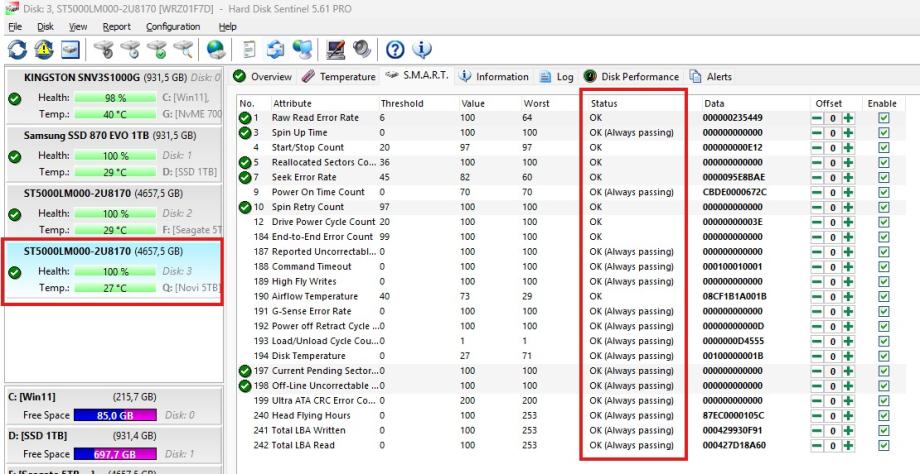
Task: Switch to the Log tab
Action: [x=557, y=76]
